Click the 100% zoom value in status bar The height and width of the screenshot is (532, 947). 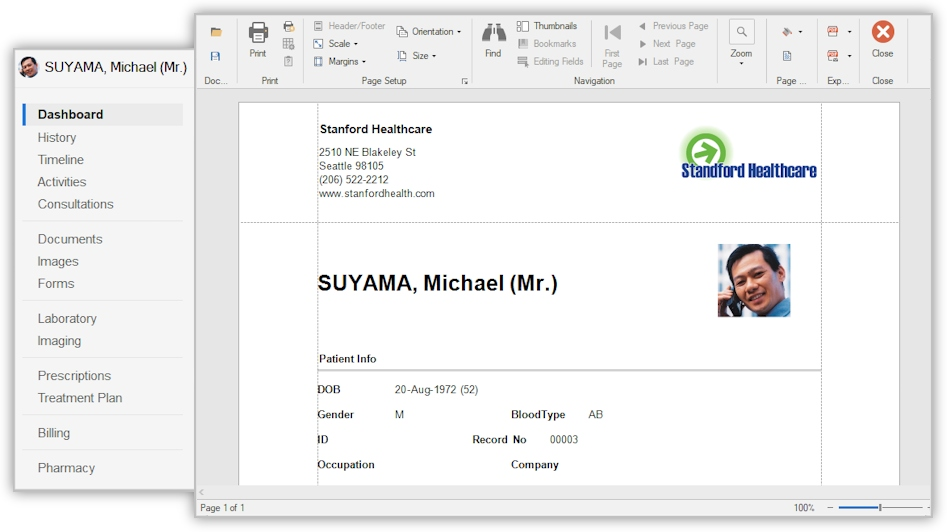[804, 508]
